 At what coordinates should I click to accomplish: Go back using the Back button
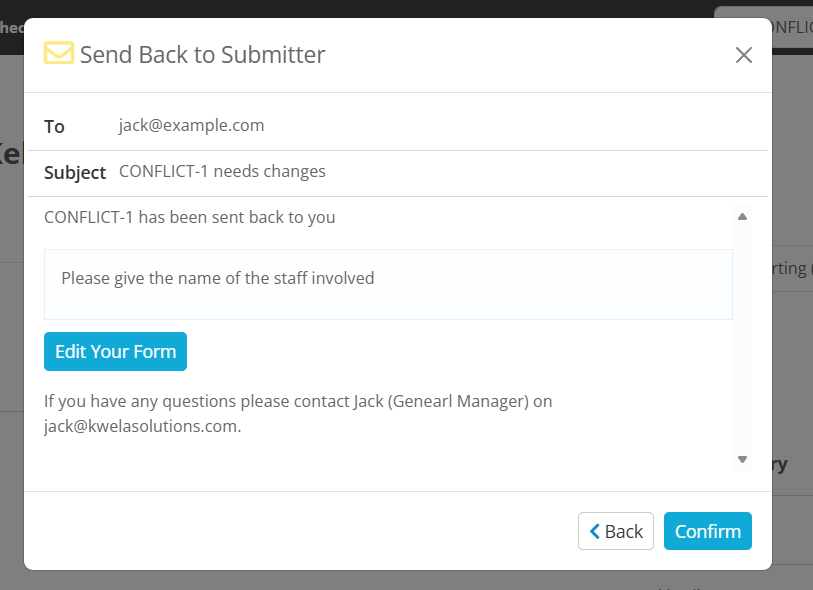616,531
